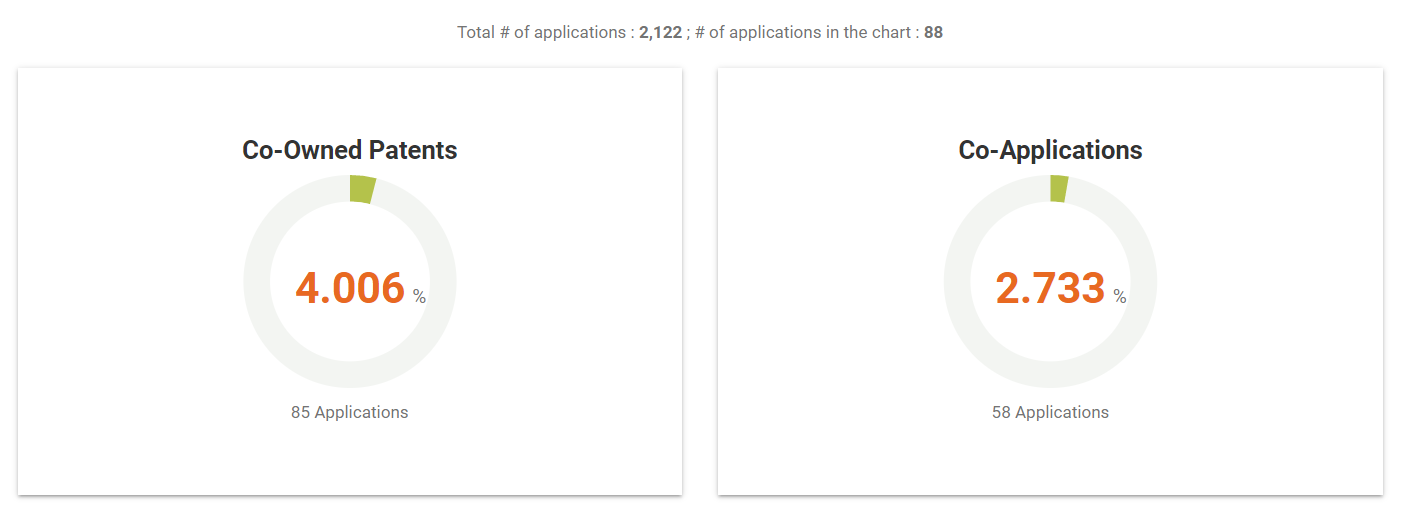Click the gap between the two chart cards
The width and height of the screenshot is (1408, 513).
tap(700, 282)
